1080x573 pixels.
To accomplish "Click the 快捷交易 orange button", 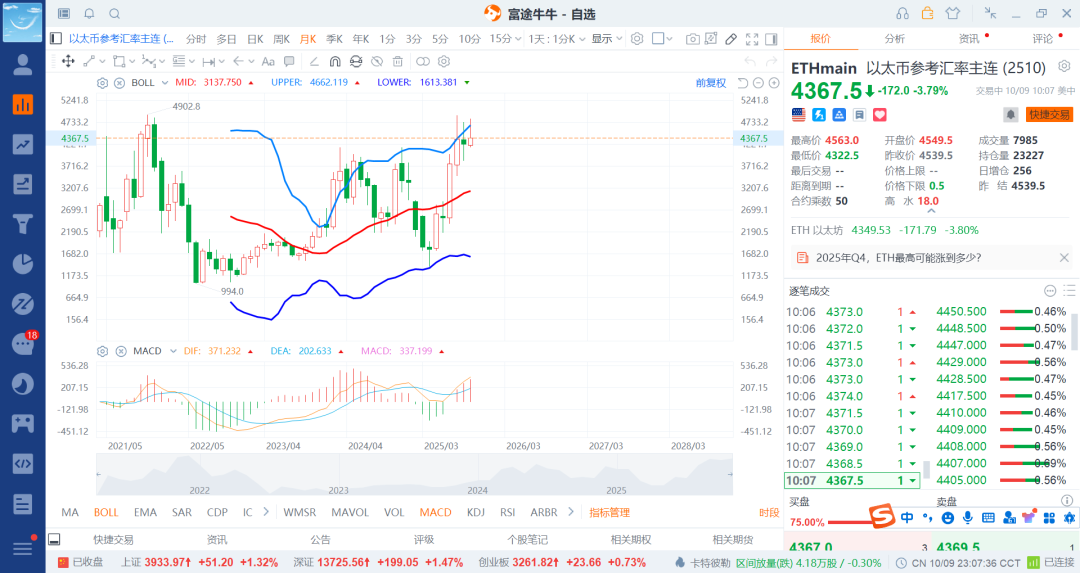I will (1050, 115).
